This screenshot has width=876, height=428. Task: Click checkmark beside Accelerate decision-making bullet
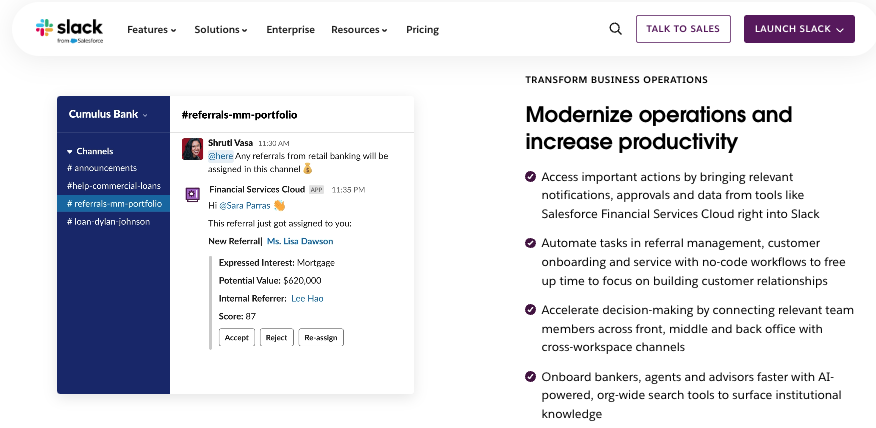pyautogui.click(x=530, y=310)
